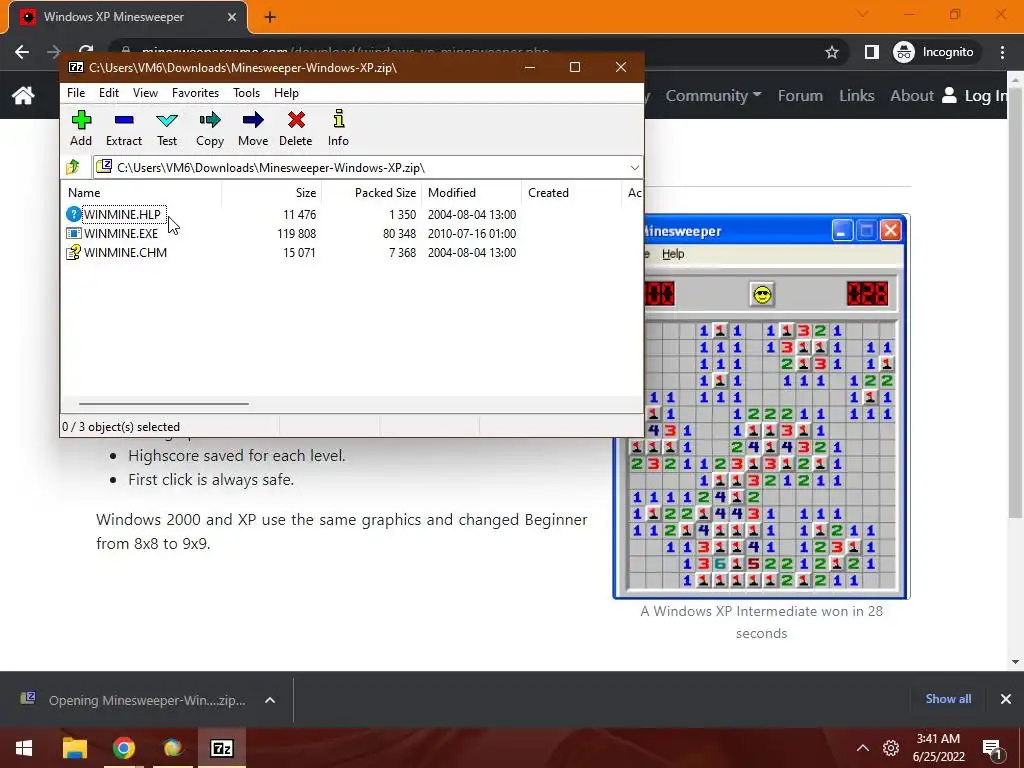Sort by Created column header

571,193
